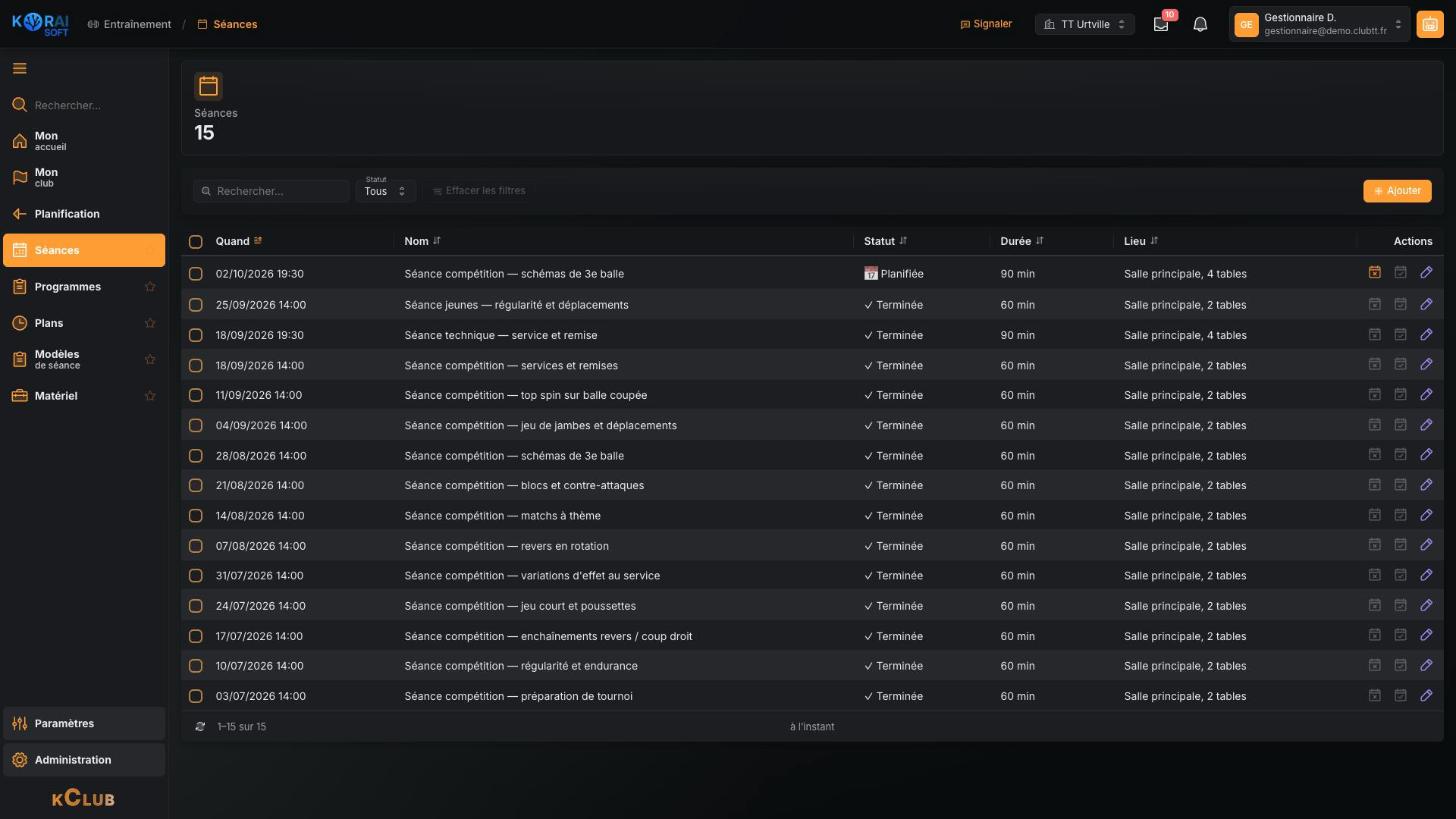Image resolution: width=1456 pixels, height=819 pixels.
Task: Open the inbox with 10 badge
Action: (1161, 24)
